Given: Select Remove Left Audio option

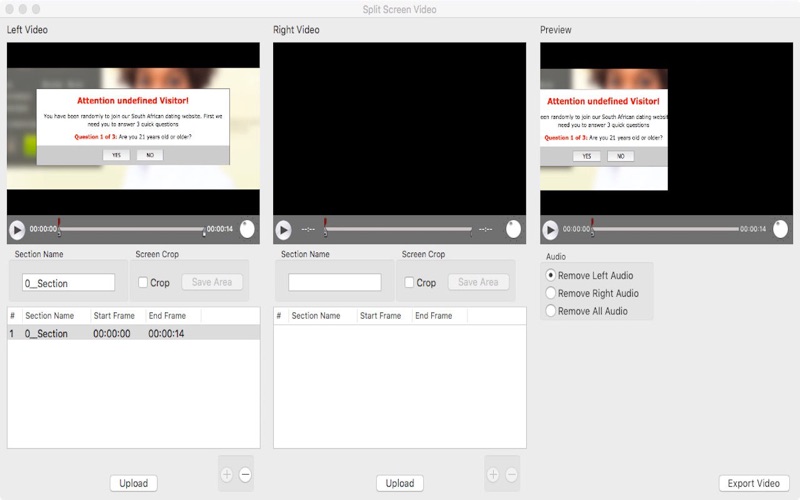Looking at the screenshot, I should click(551, 275).
